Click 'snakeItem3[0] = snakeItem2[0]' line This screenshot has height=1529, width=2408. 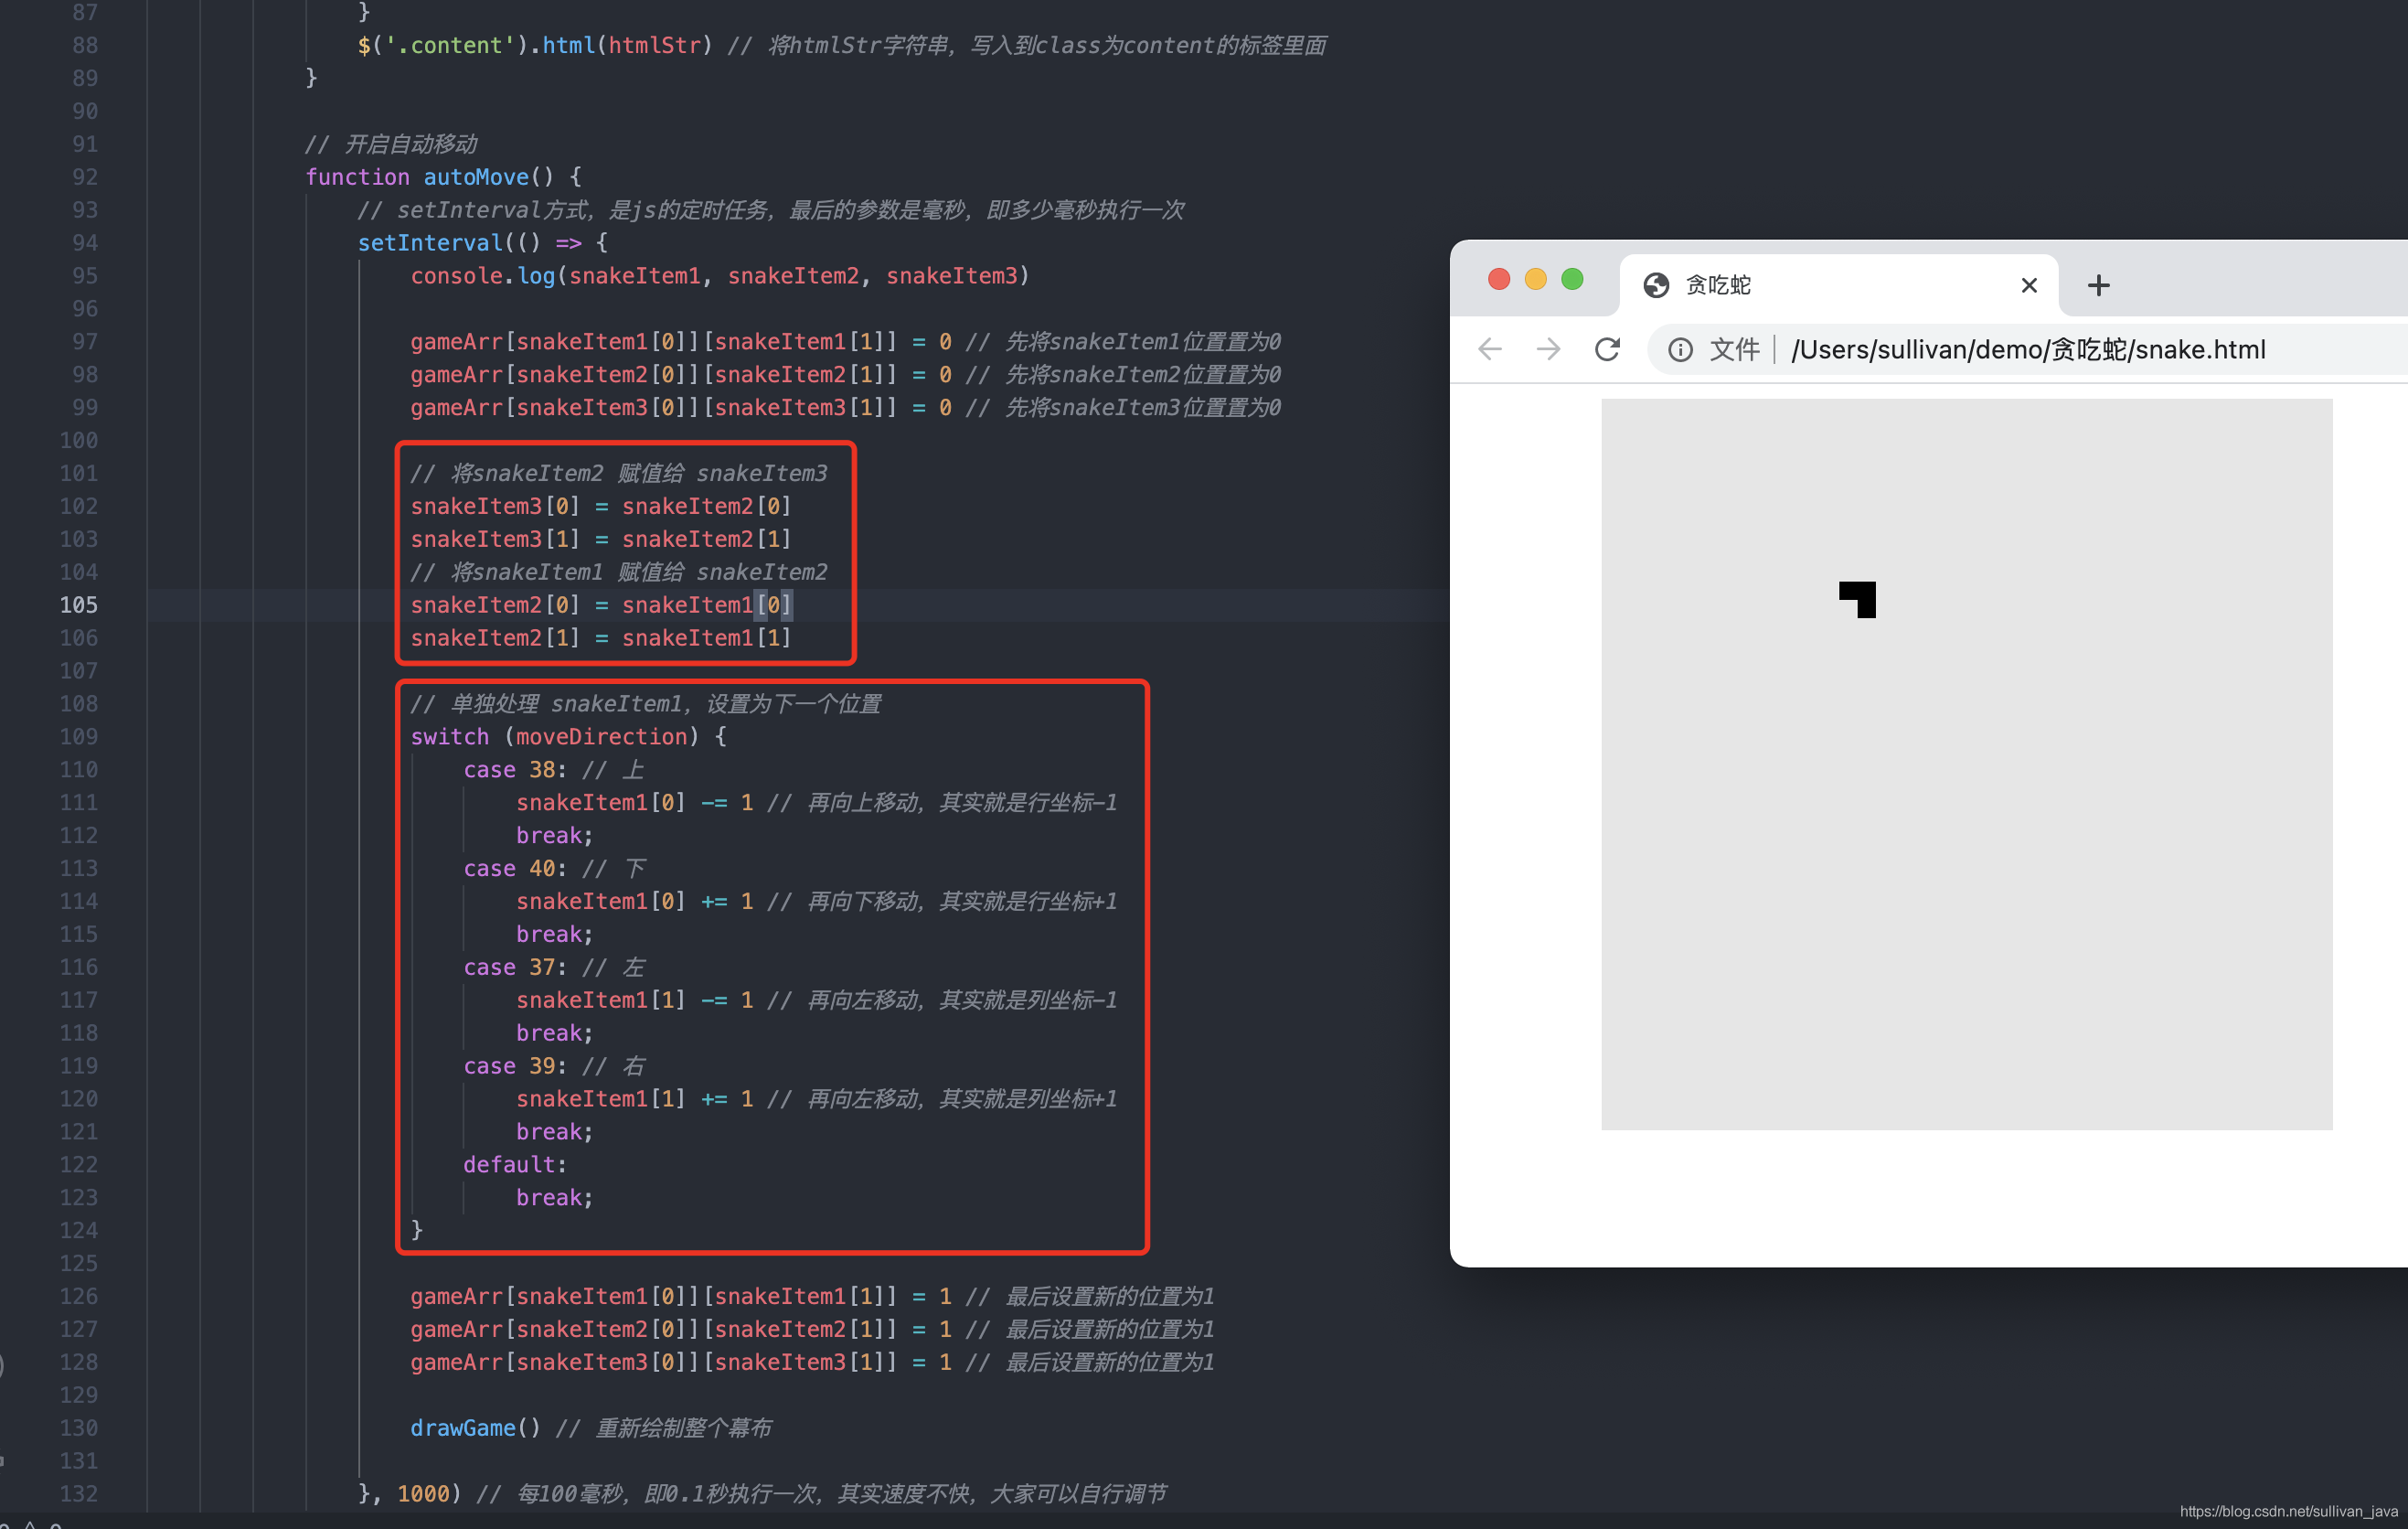601,506
